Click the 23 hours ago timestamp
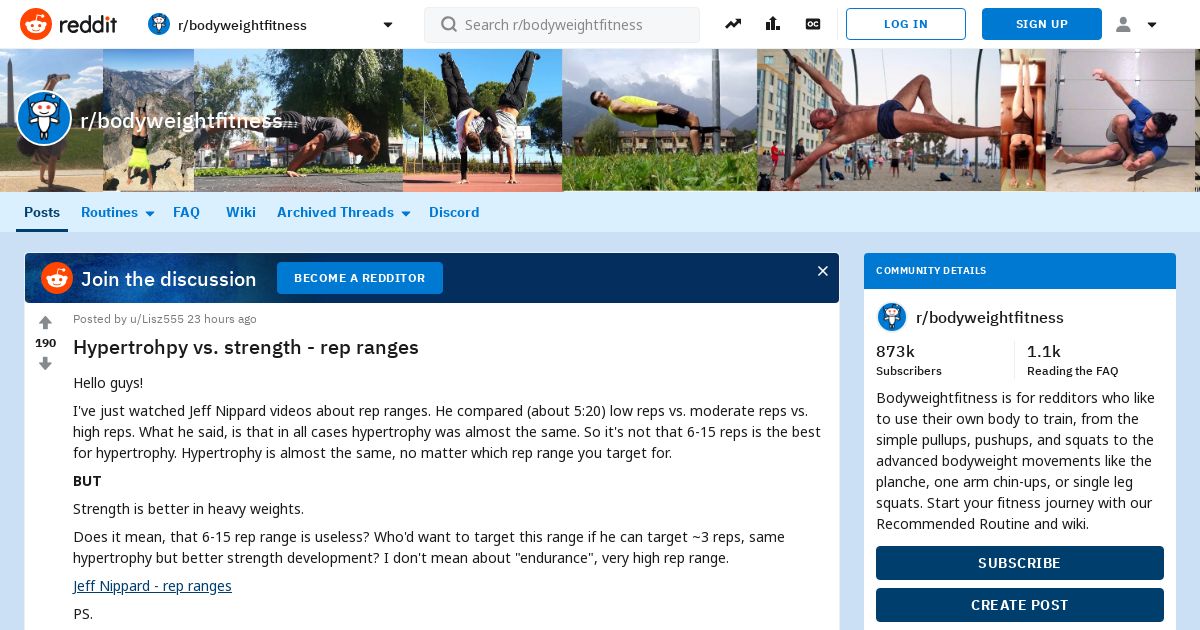 (222, 319)
